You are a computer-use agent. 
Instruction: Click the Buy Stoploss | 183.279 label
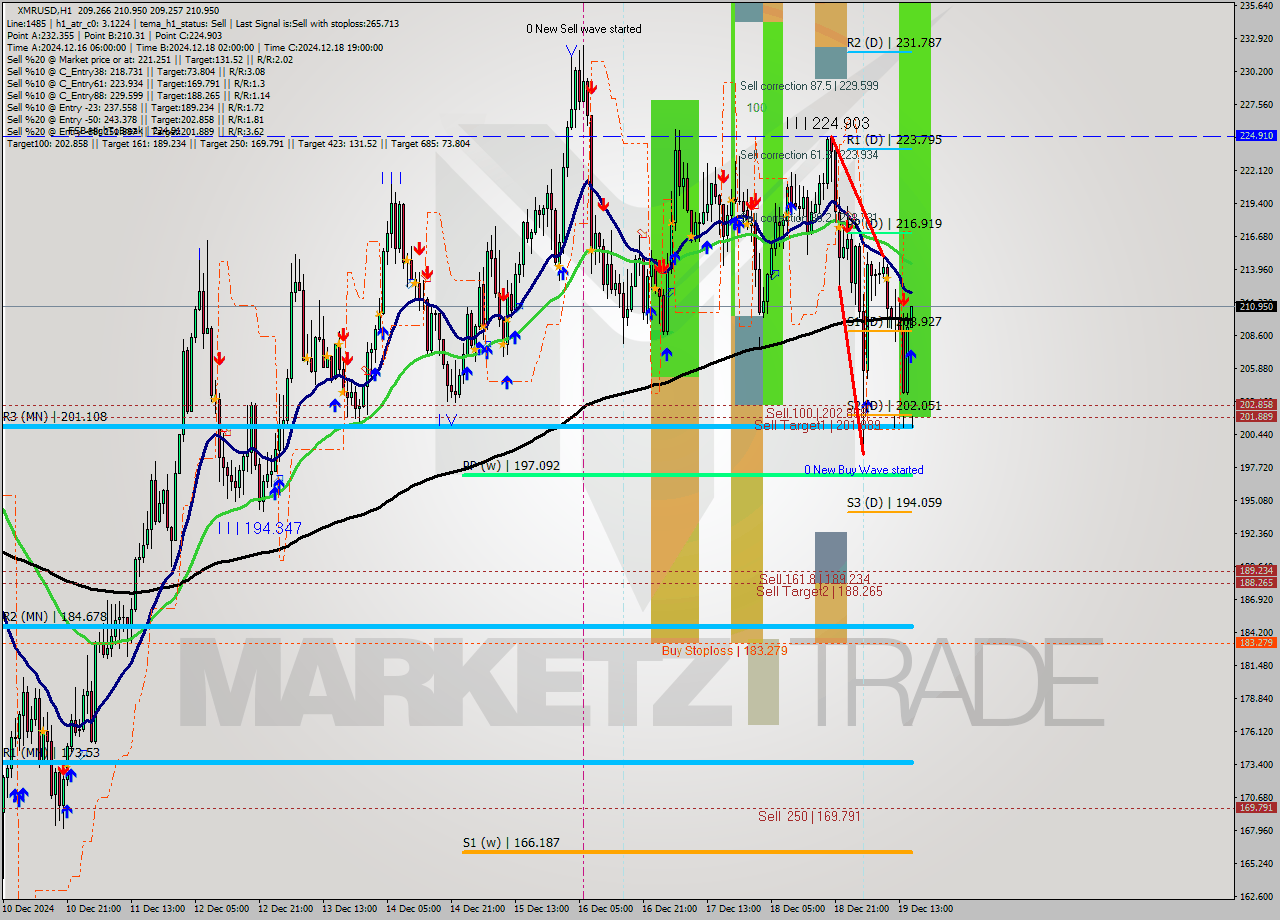pos(724,651)
